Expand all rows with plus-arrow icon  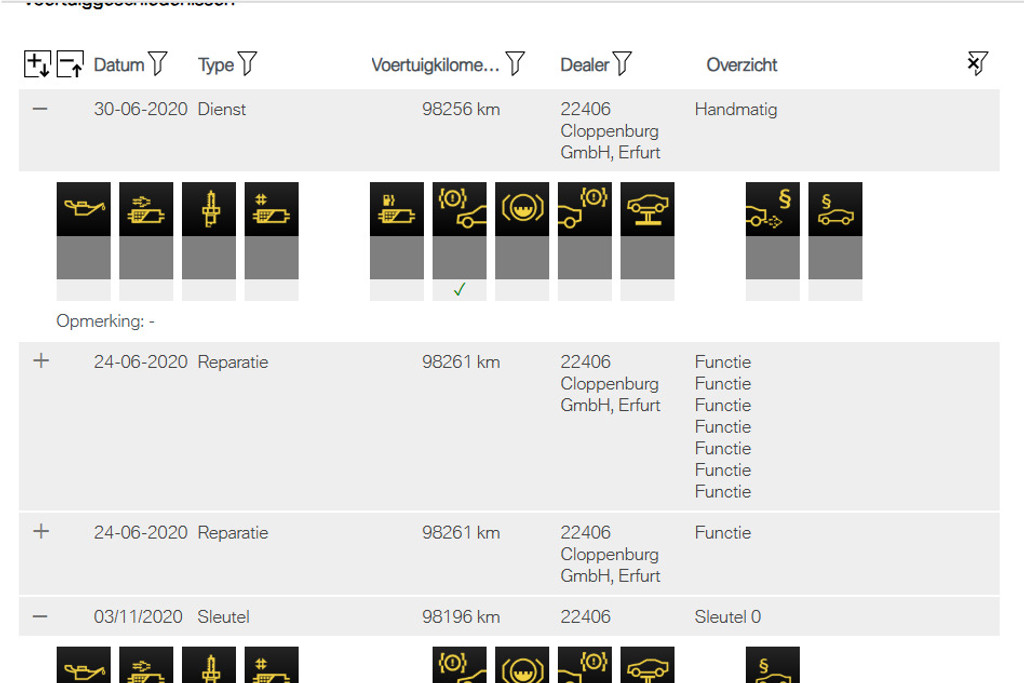[x=37, y=64]
